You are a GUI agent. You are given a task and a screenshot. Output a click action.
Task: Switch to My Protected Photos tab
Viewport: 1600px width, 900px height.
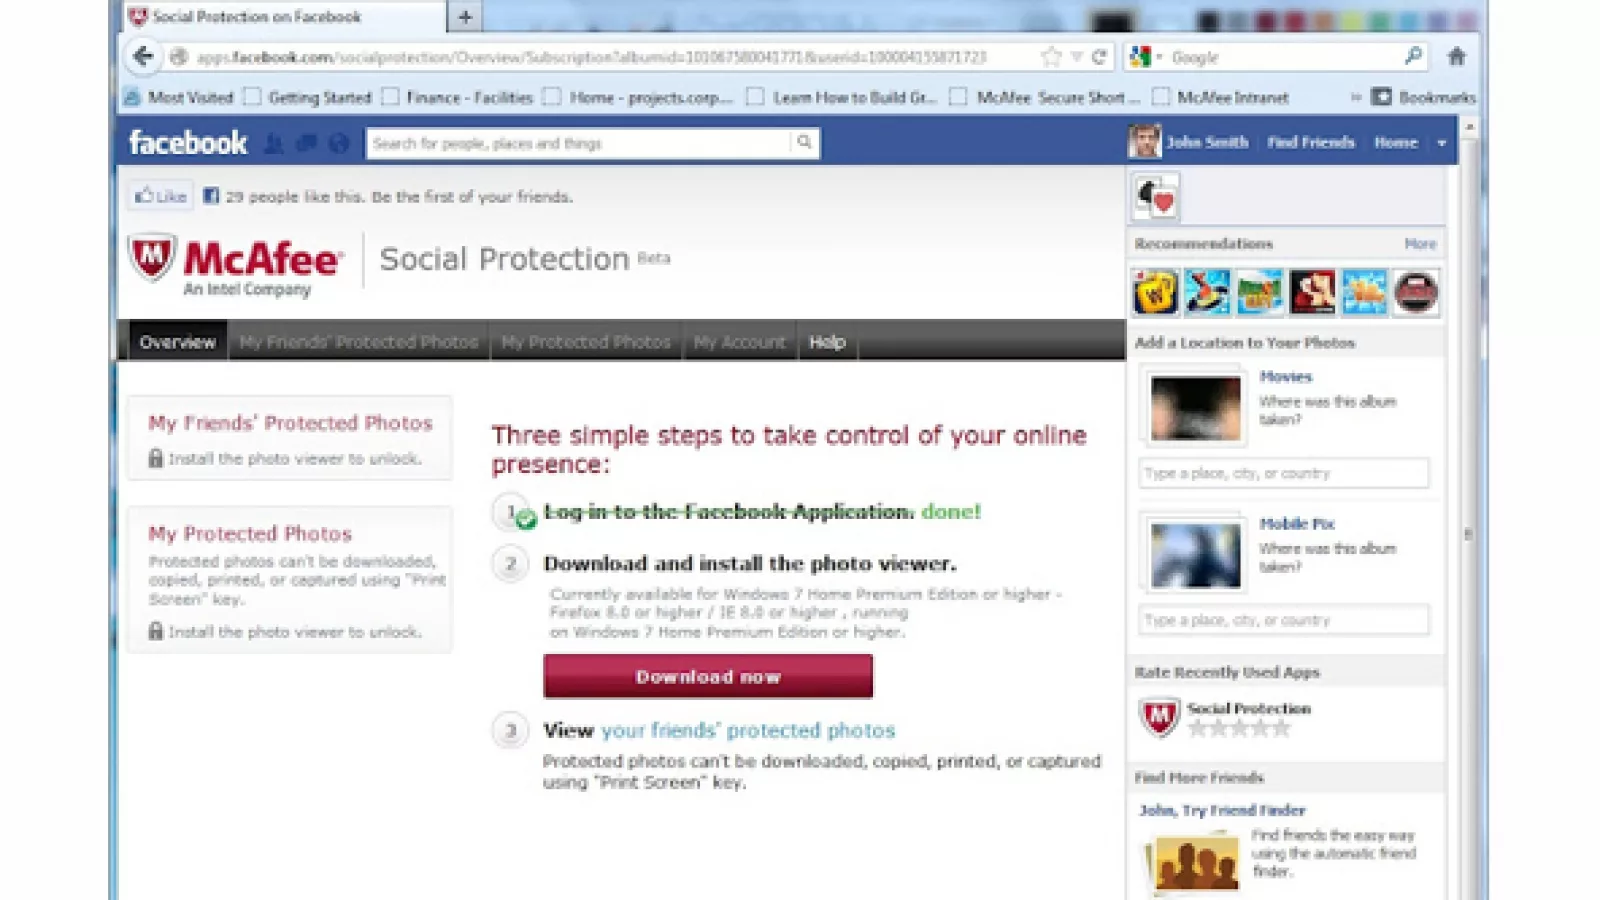click(586, 342)
